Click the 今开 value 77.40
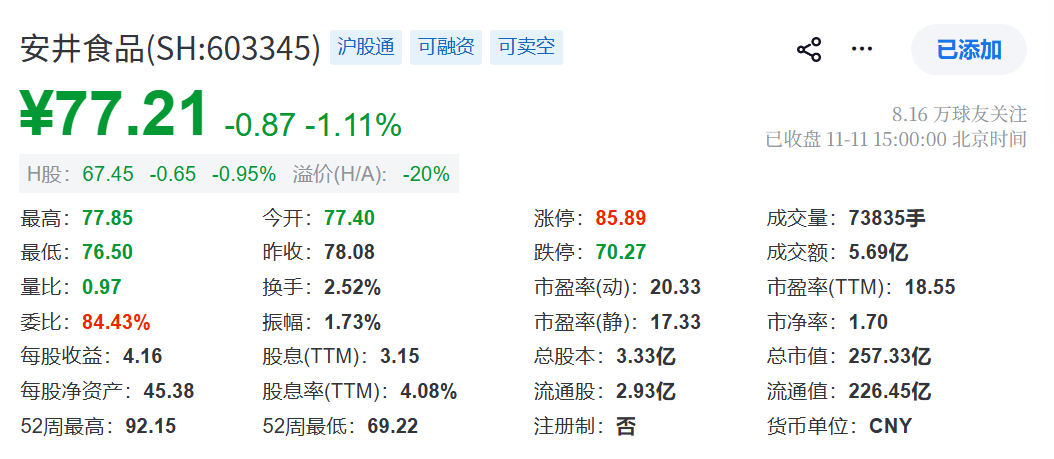The width and height of the screenshot is (1054, 459). pyautogui.click(x=350, y=218)
